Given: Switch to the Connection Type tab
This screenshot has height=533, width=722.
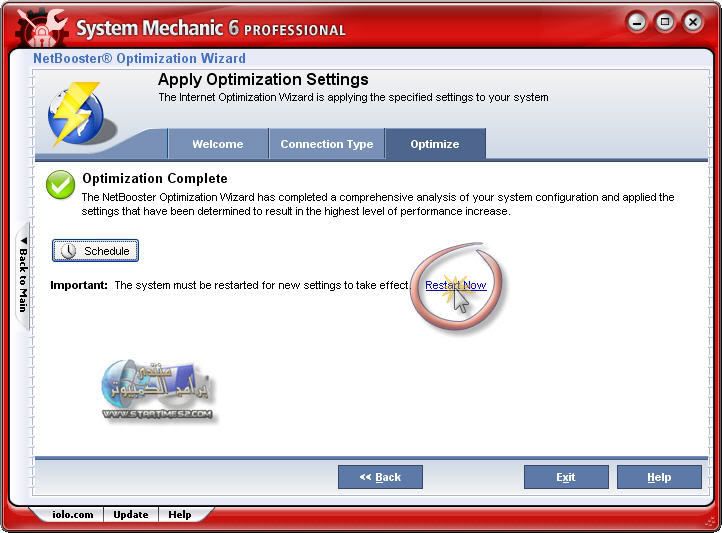Looking at the screenshot, I should click(x=327, y=144).
